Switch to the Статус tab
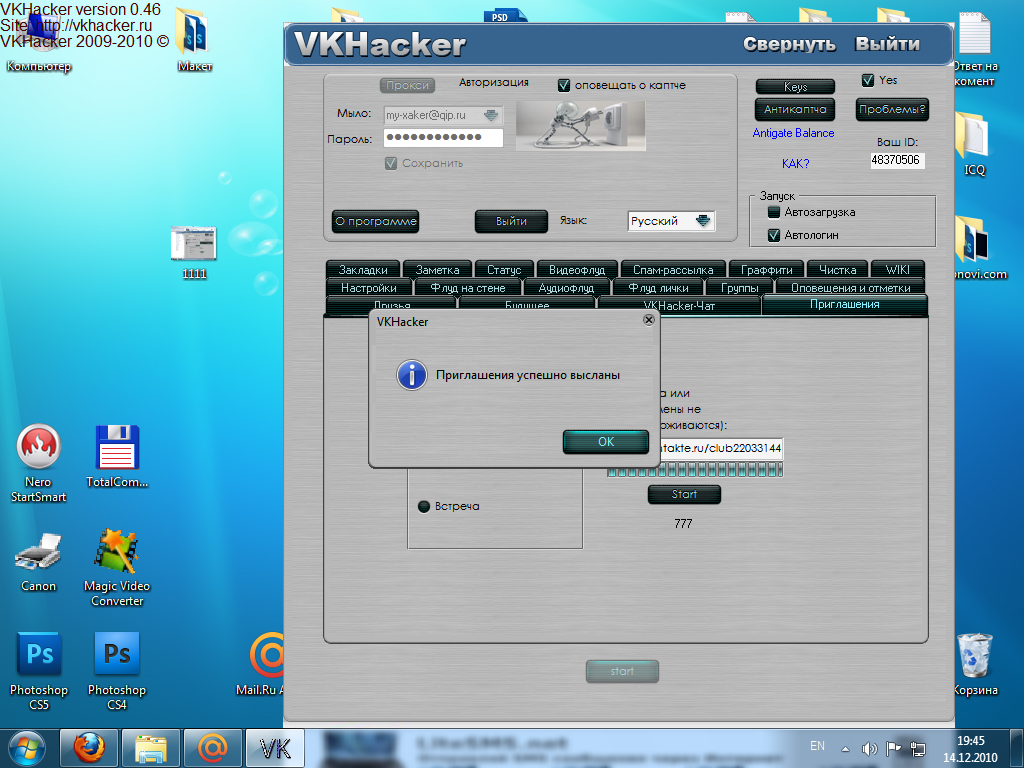Image resolution: width=1024 pixels, height=768 pixels. [504, 270]
